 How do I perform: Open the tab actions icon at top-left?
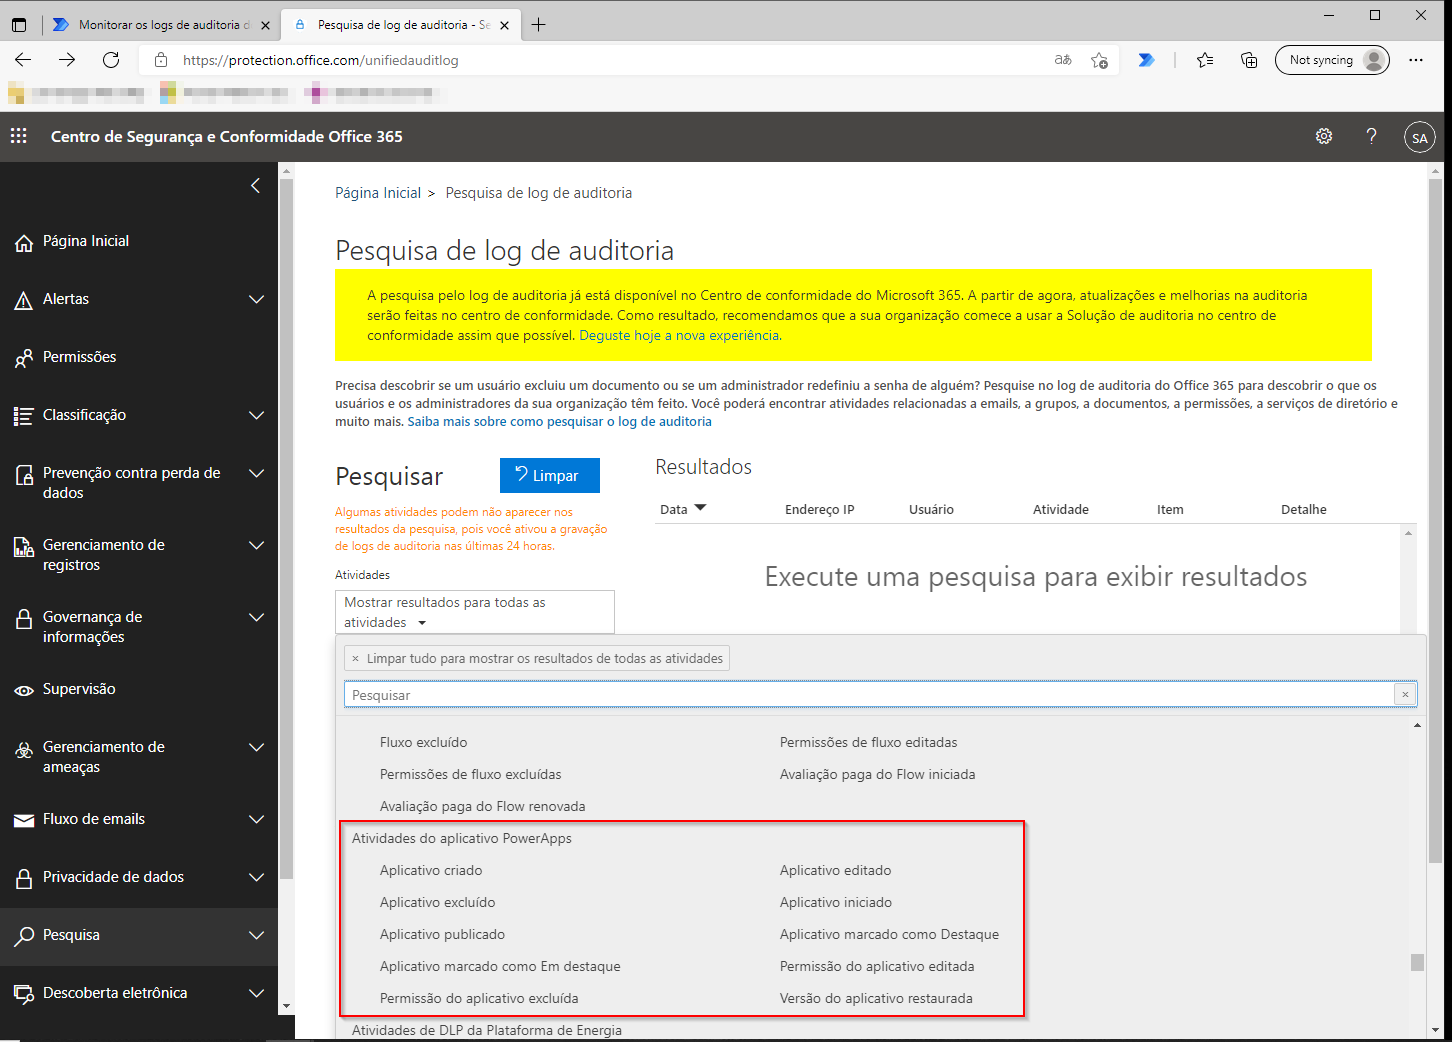[19, 25]
